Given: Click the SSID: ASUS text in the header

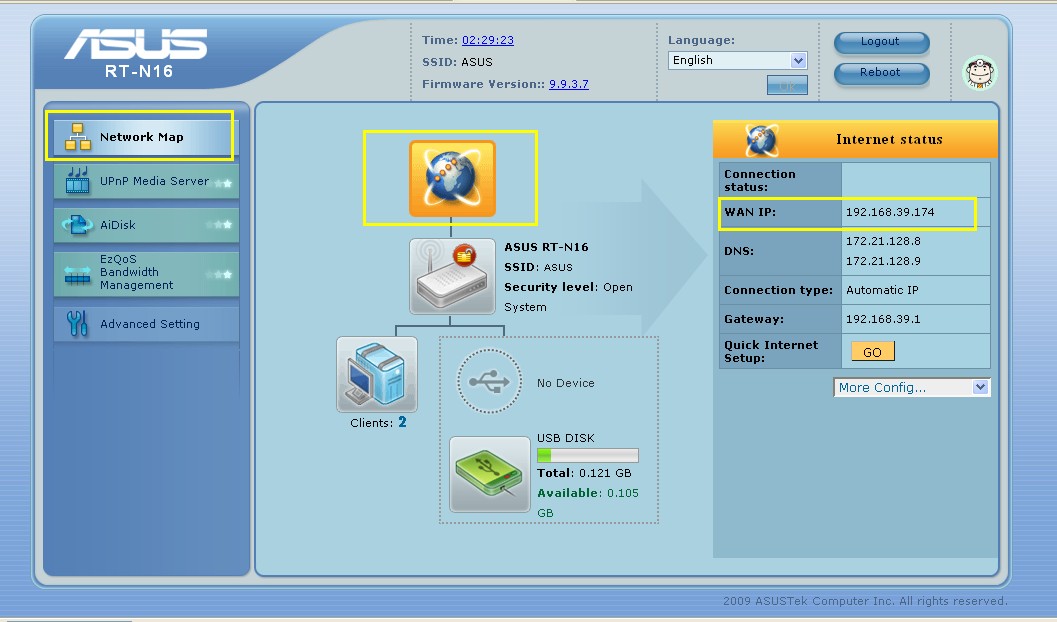Looking at the screenshot, I should (457, 62).
